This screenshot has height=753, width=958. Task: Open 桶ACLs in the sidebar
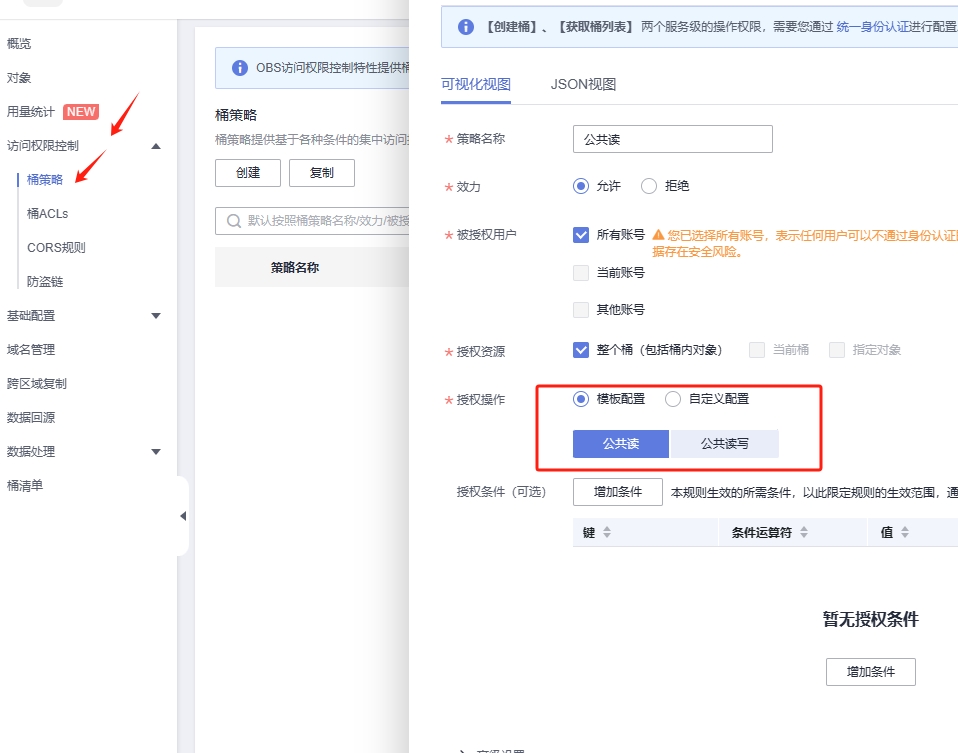pyautogui.click(x=47, y=214)
